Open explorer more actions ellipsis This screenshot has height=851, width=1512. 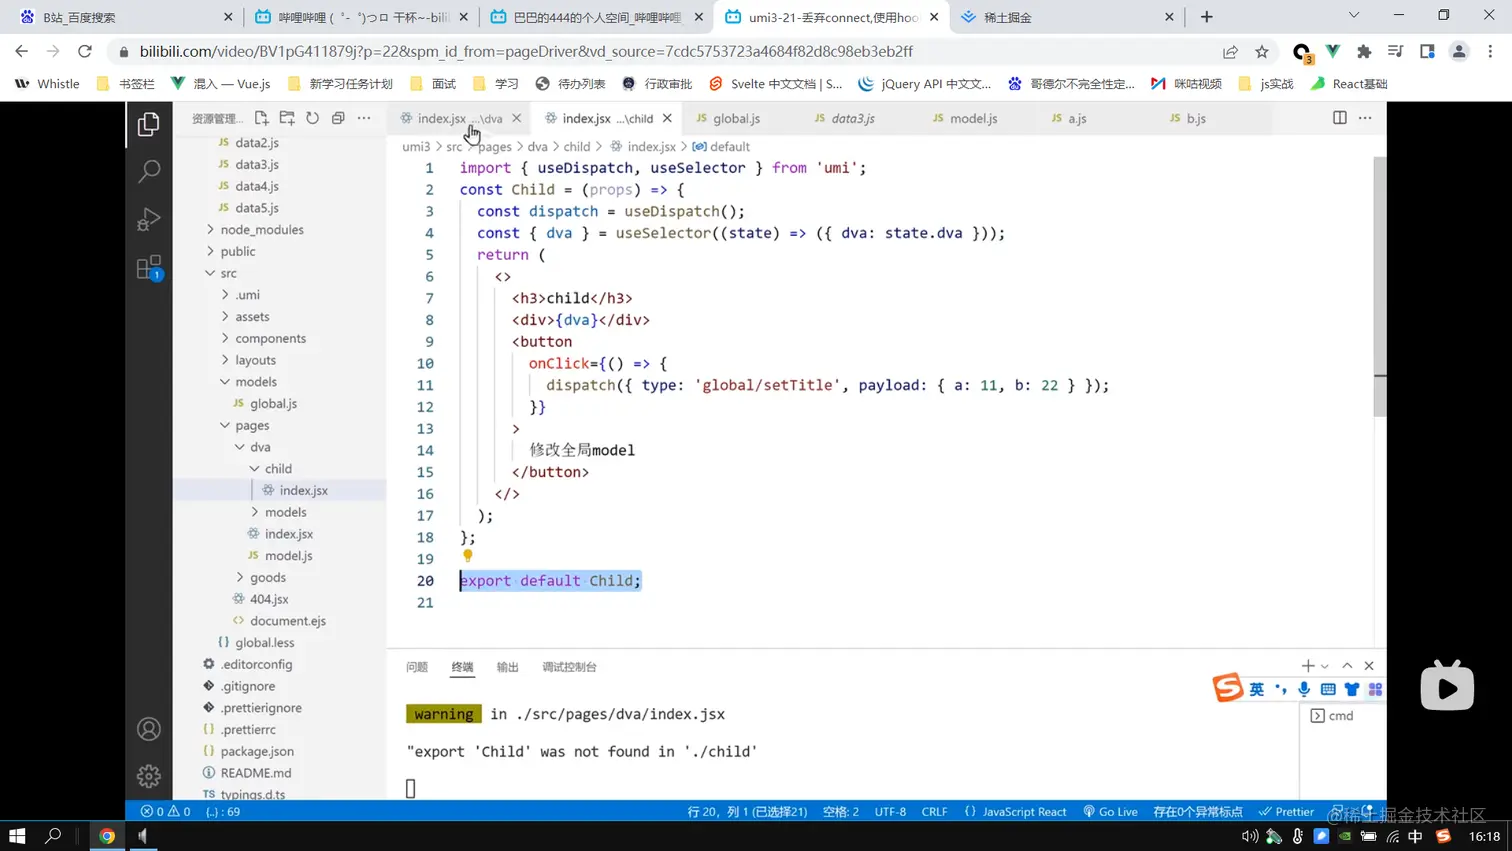point(364,118)
